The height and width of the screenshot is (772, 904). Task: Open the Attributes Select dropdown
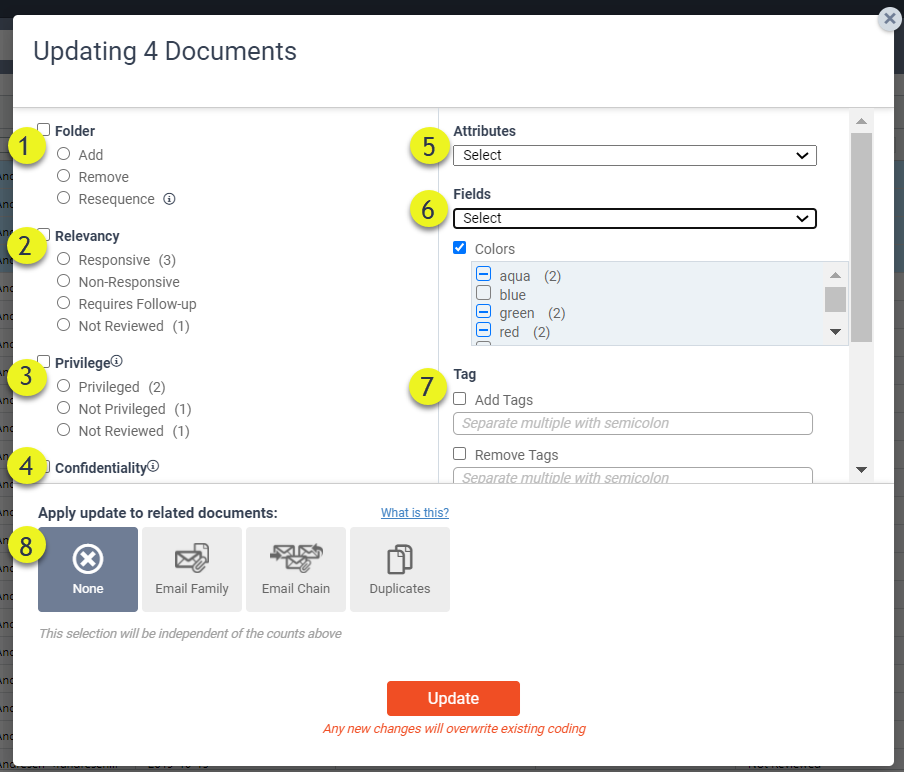pyautogui.click(x=635, y=155)
